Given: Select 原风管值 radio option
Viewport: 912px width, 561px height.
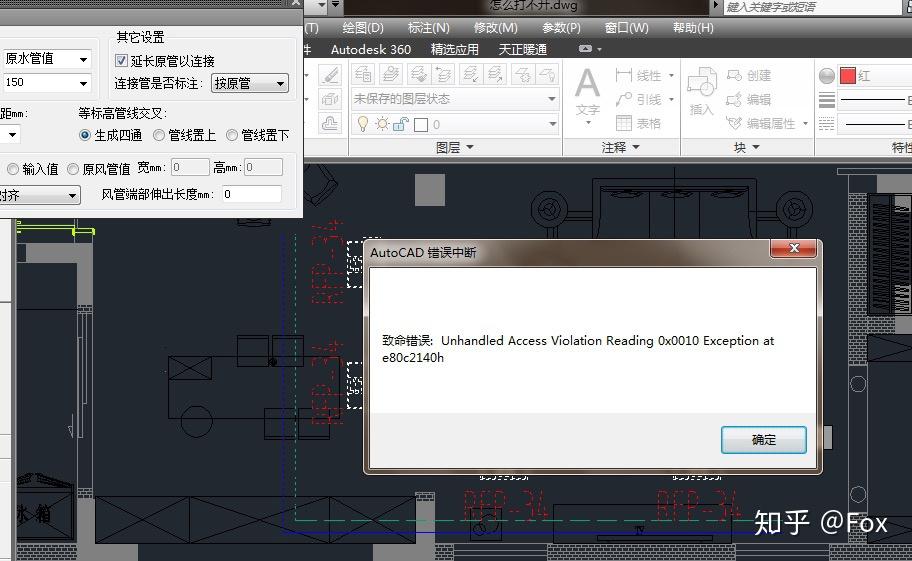Looking at the screenshot, I should tap(73, 169).
